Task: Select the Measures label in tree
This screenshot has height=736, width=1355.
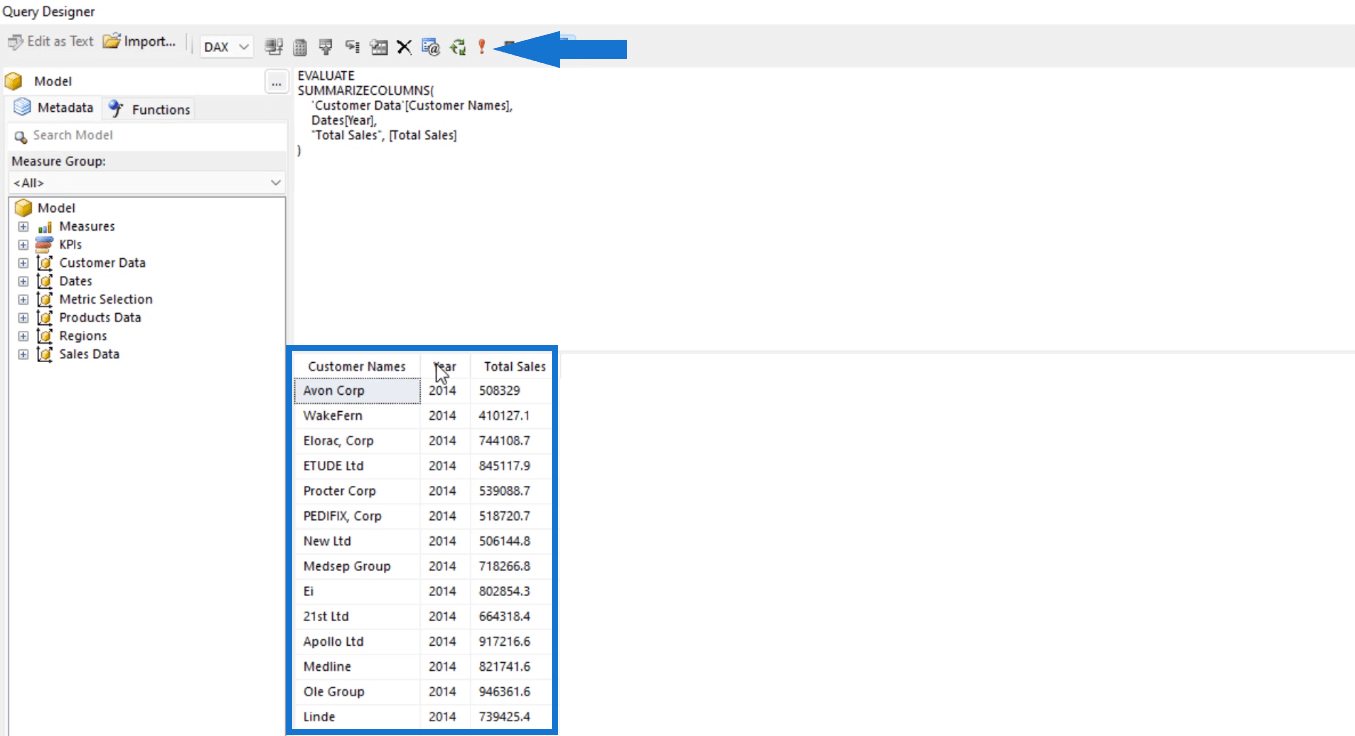Action: tap(87, 227)
